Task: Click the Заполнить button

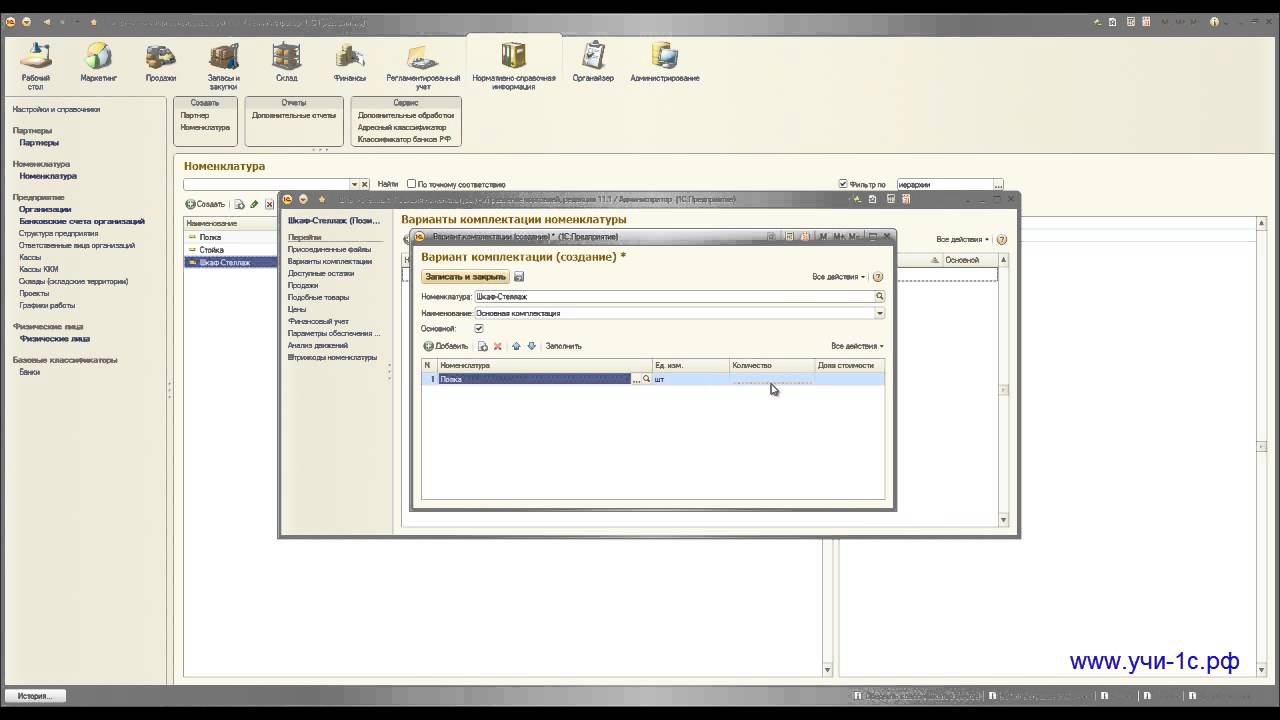Action: [563, 346]
